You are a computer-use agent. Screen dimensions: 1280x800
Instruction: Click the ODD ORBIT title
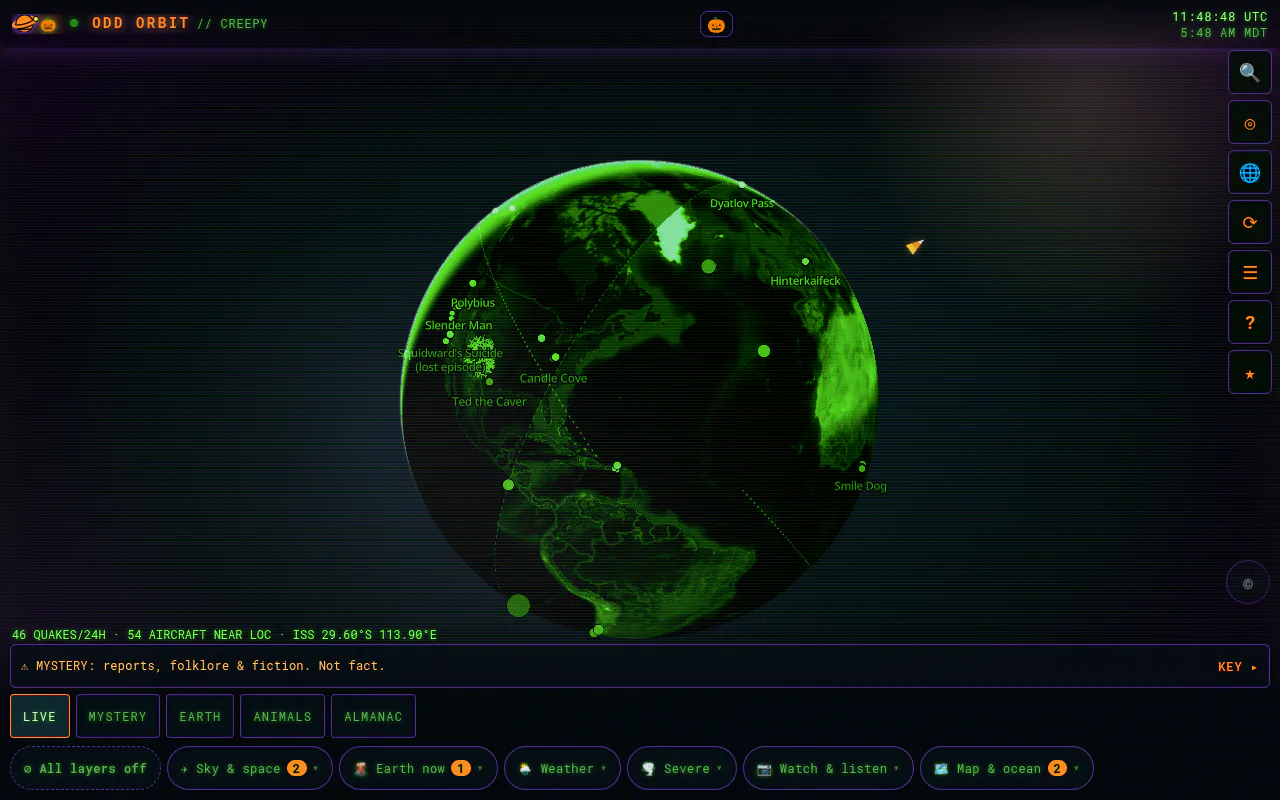tap(141, 23)
